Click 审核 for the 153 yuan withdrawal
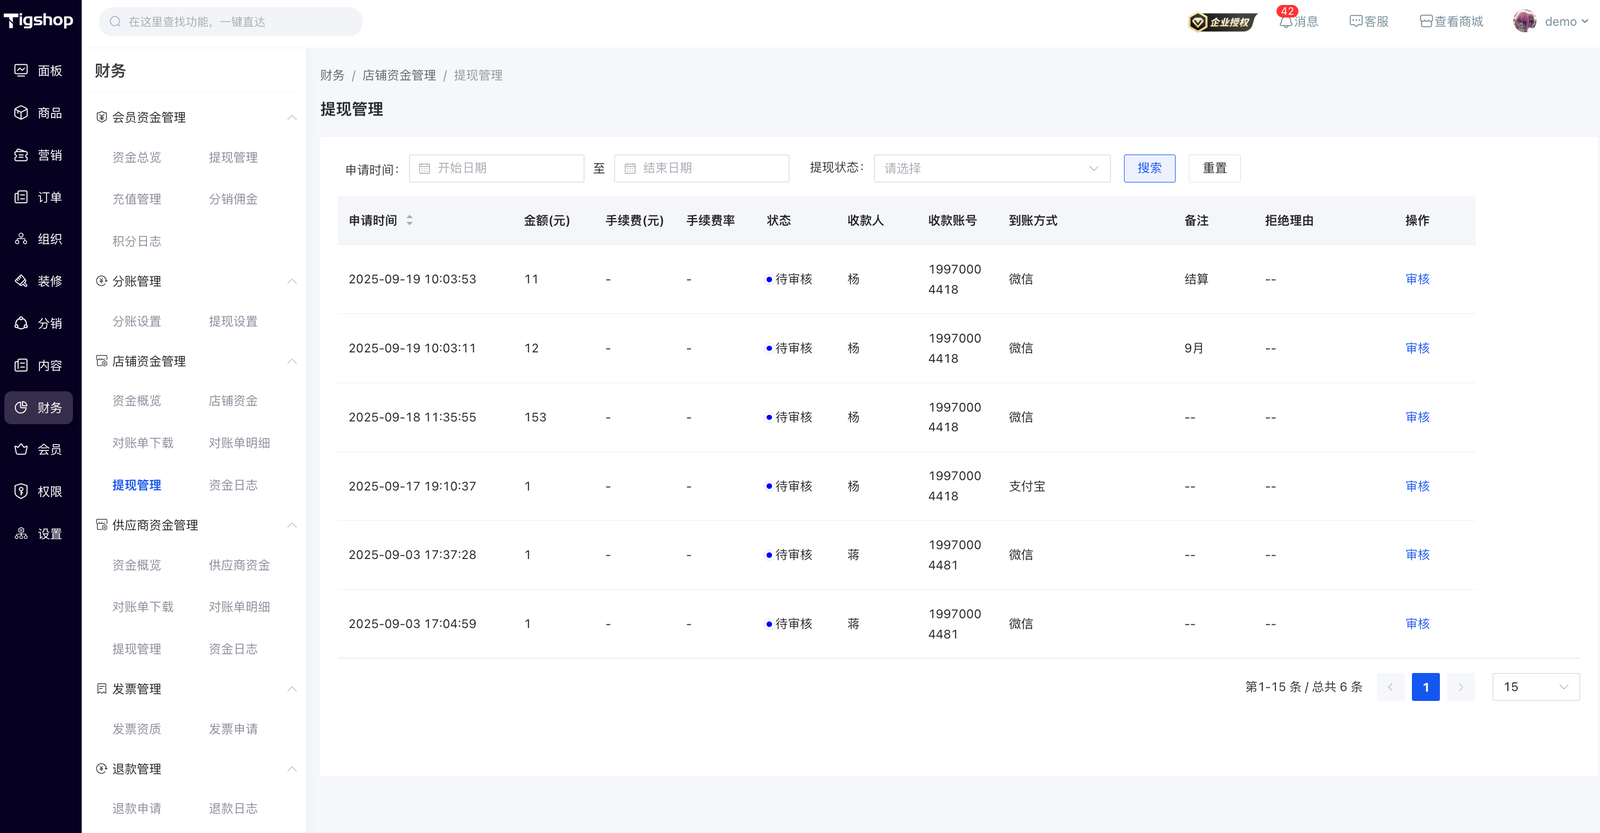The height and width of the screenshot is (833, 1600). pos(1417,417)
